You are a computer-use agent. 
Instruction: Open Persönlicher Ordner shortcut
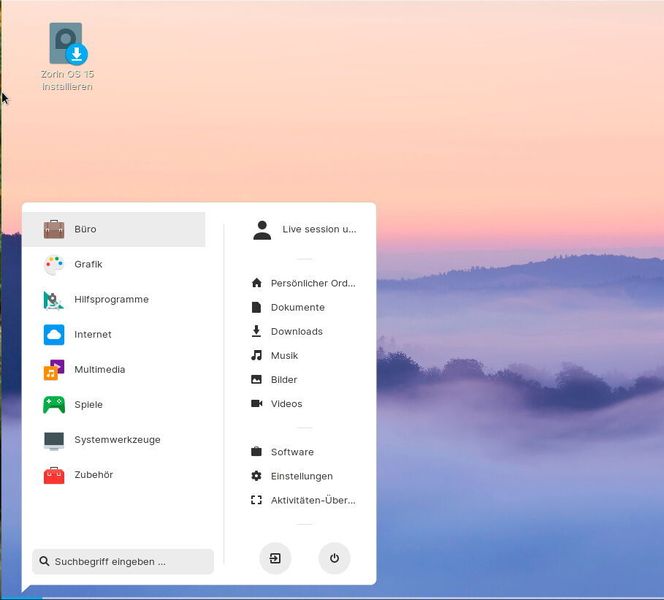point(304,283)
